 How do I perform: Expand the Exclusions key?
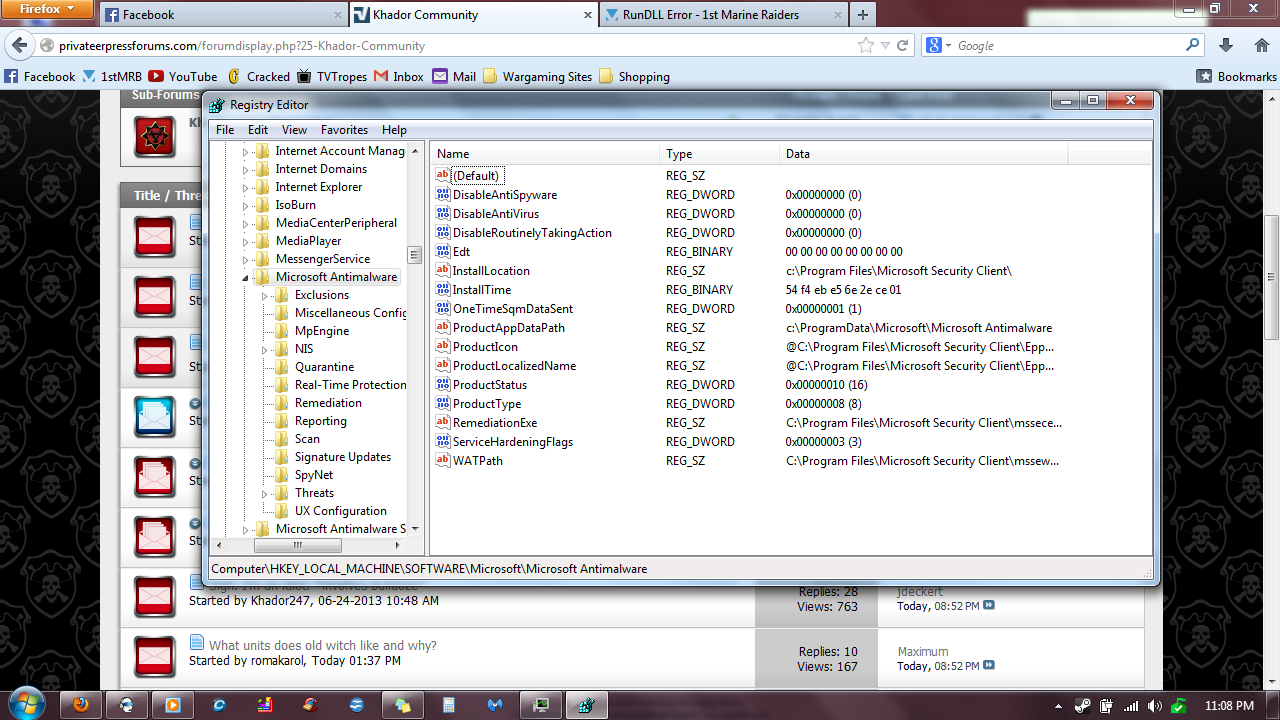coord(264,295)
